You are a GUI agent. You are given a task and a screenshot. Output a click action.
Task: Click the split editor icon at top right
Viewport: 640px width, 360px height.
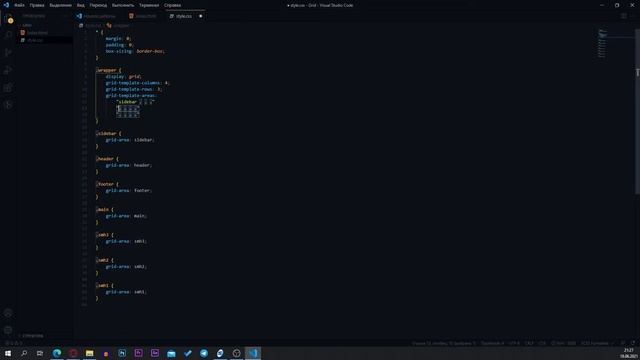click(624, 16)
